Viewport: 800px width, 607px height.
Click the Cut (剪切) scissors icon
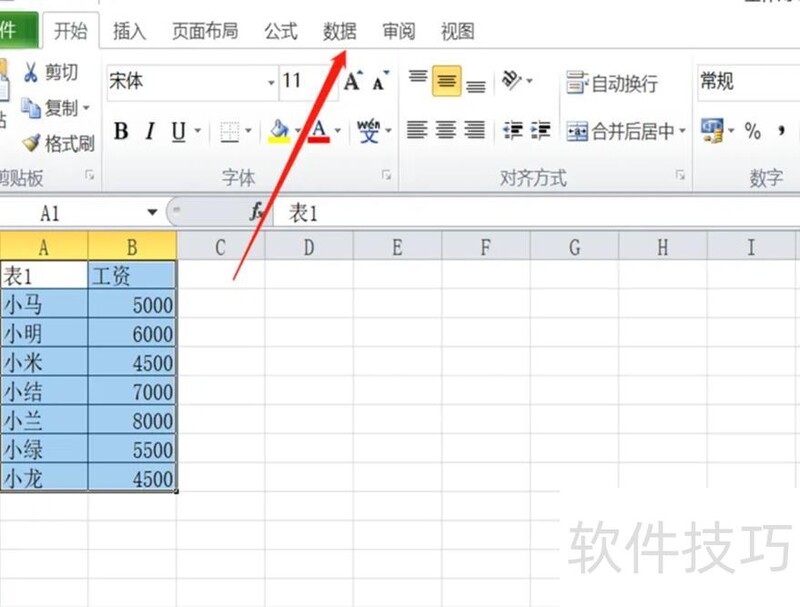[31, 72]
